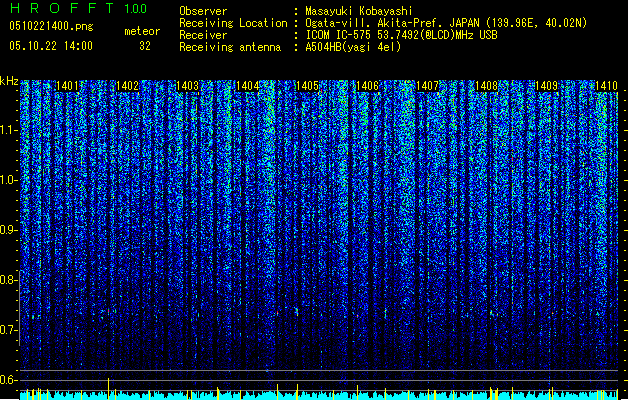Click the 0.9 kHz axis label
The image size is (629, 400).
click(8, 230)
